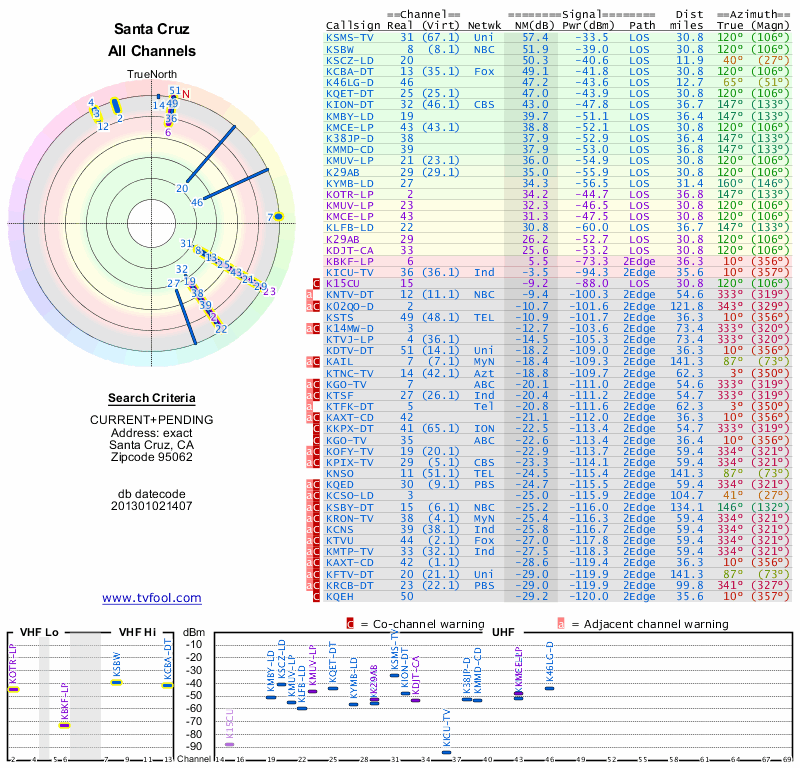Screen dimensions: 800x768
Task: Click the NM(dB) column header
Action: pyautogui.click(x=528, y=25)
